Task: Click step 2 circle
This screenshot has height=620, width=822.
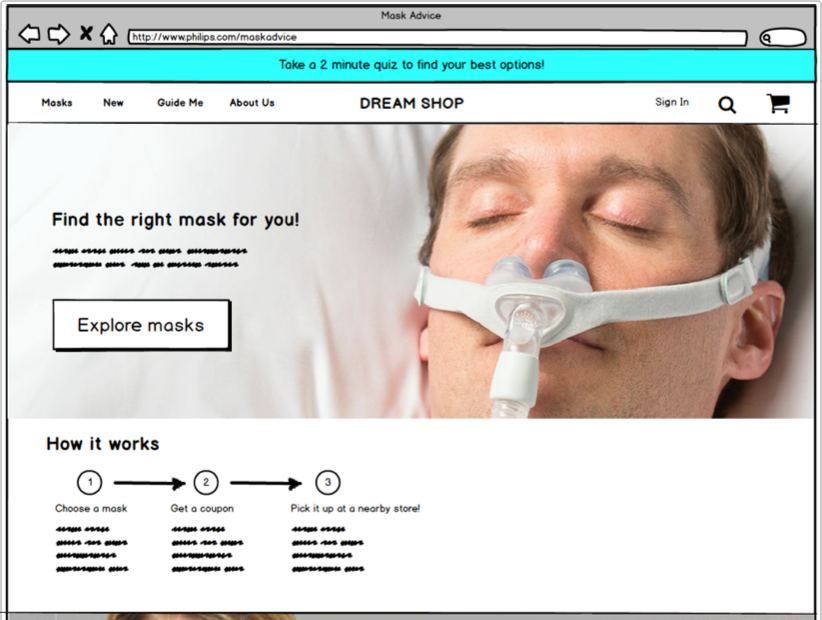Action: coord(206,482)
